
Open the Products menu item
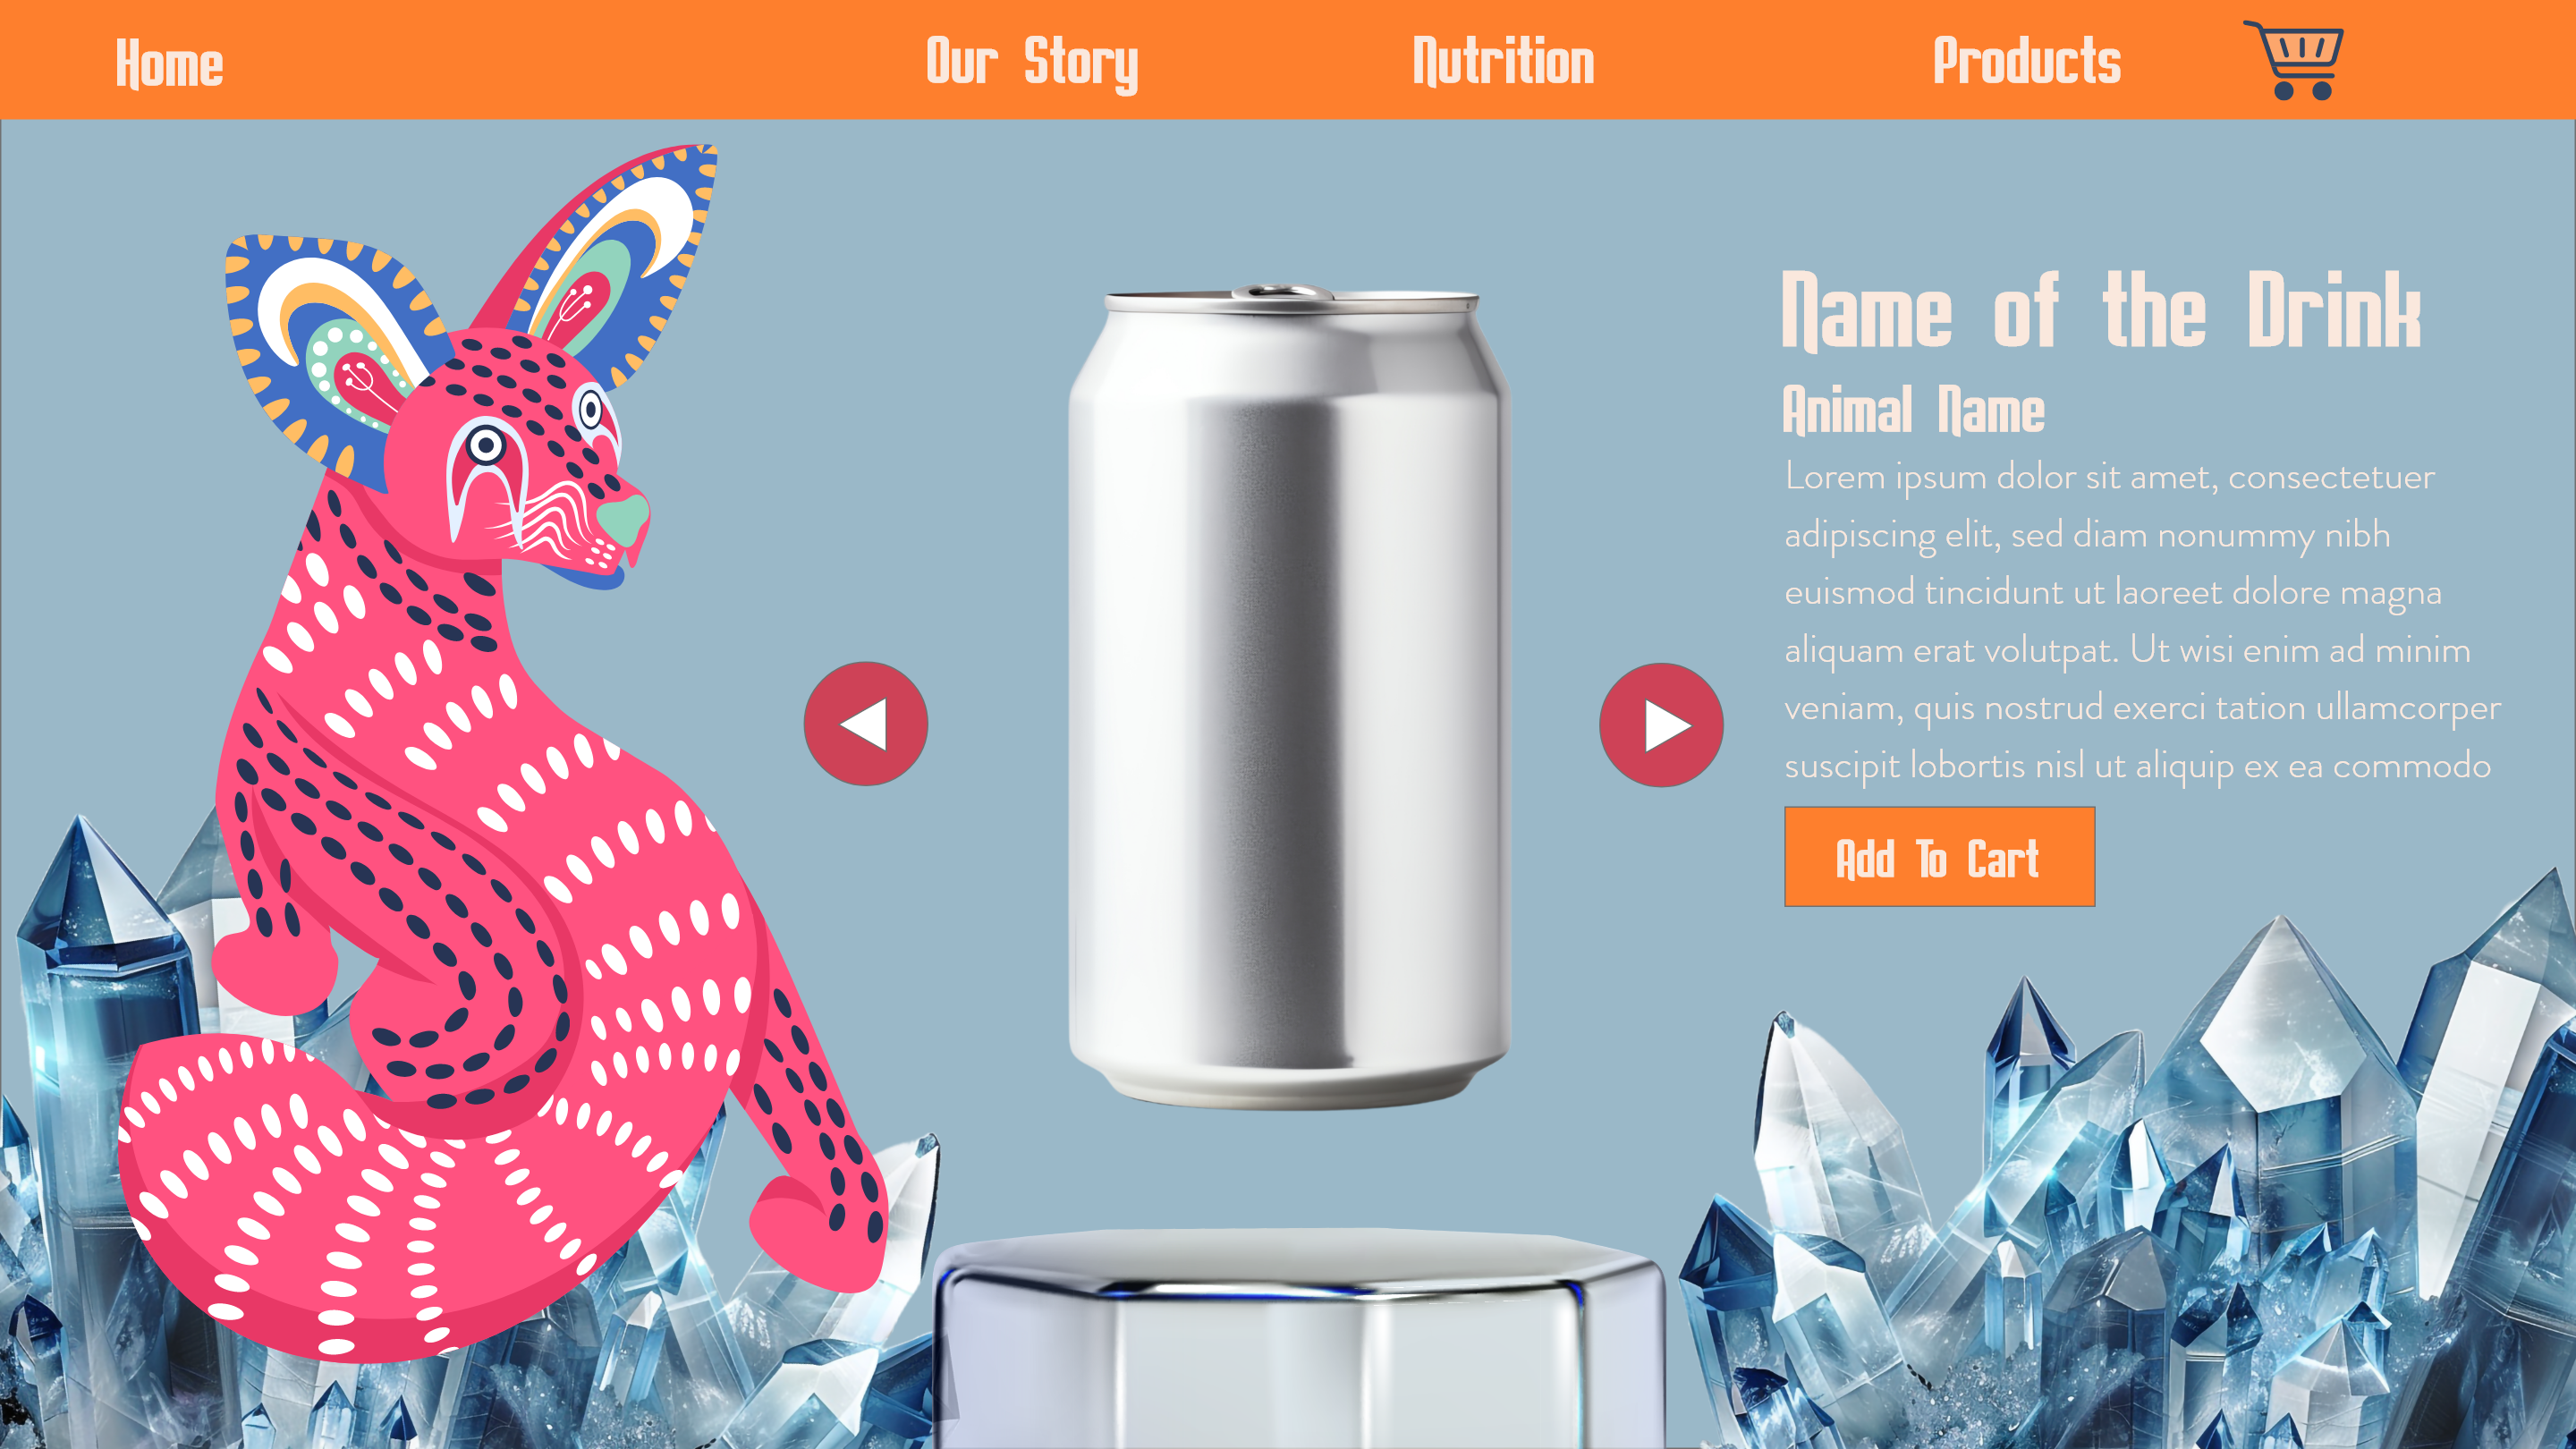click(x=2027, y=61)
